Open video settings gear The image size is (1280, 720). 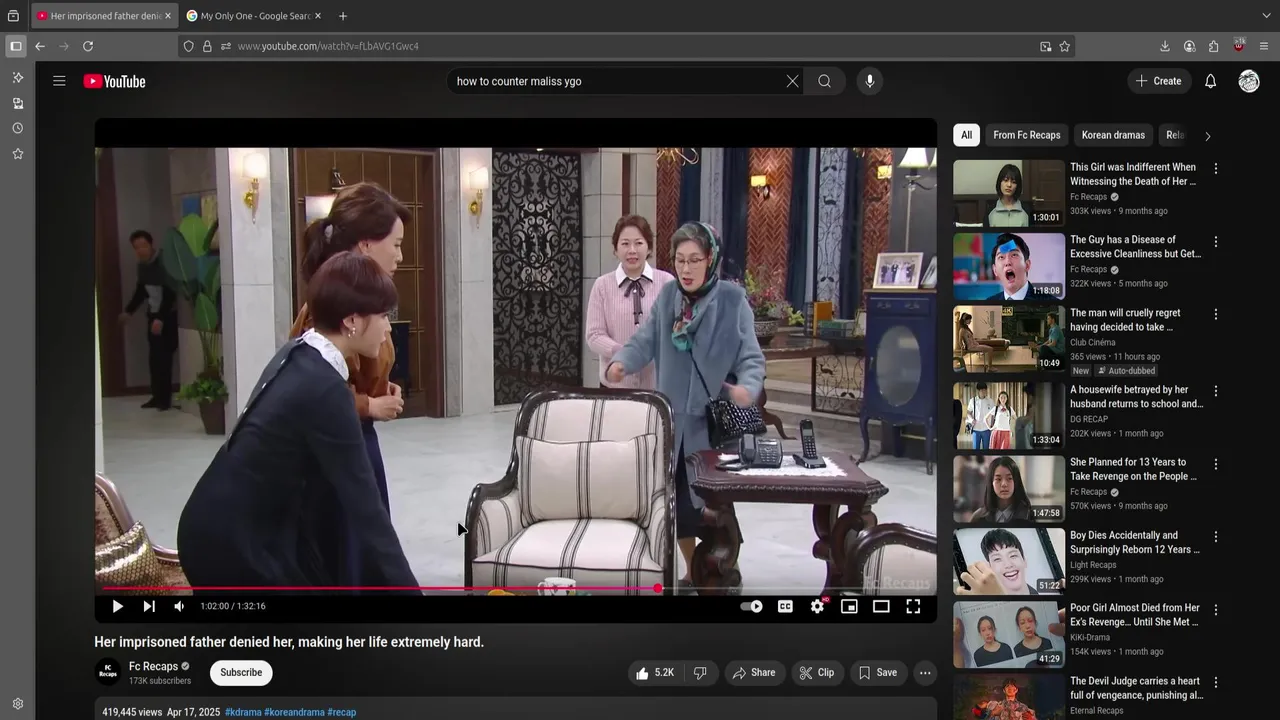point(818,606)
